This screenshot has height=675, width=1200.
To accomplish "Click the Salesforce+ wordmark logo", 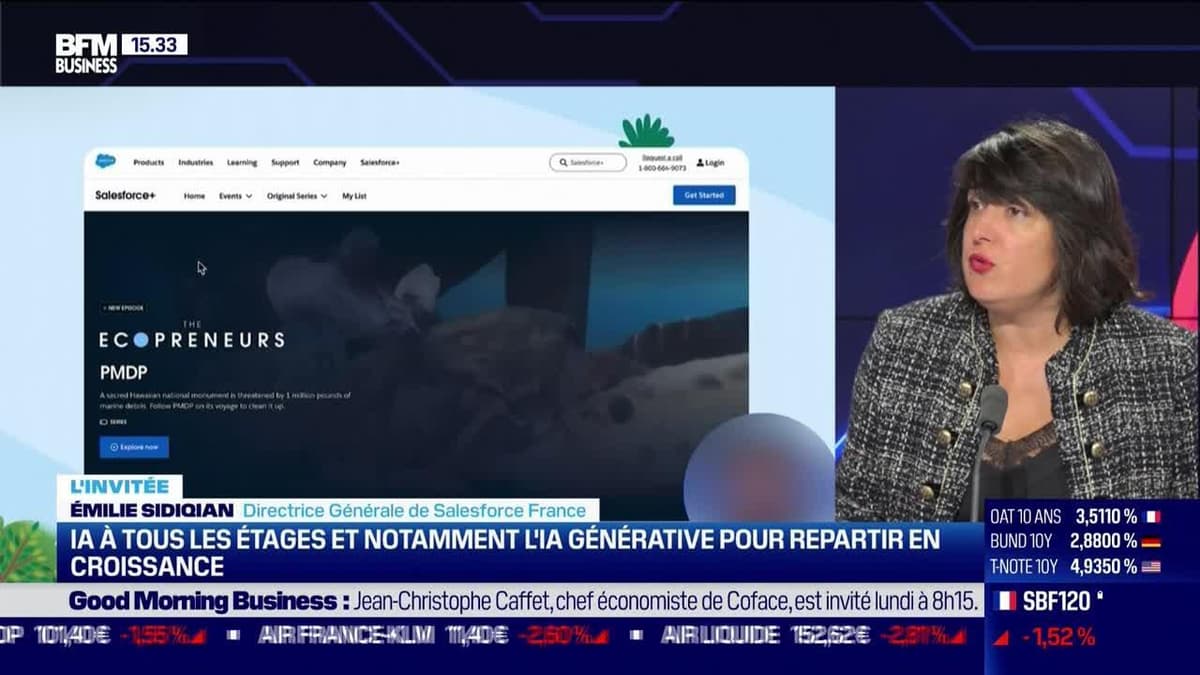I will 125,196.
